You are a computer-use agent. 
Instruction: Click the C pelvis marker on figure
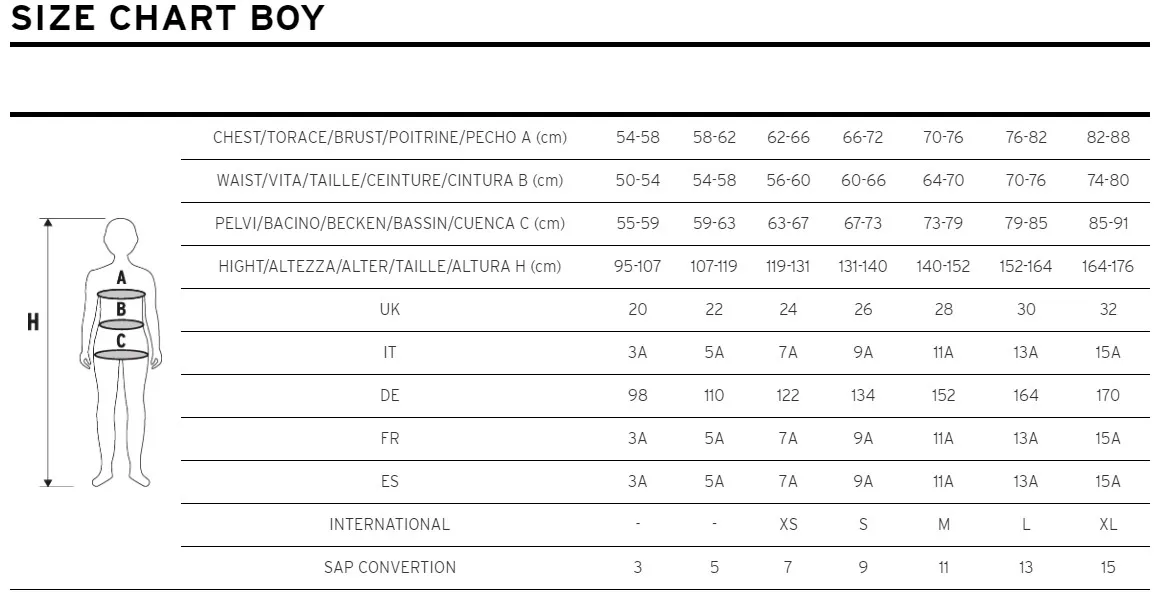[121, 341]
